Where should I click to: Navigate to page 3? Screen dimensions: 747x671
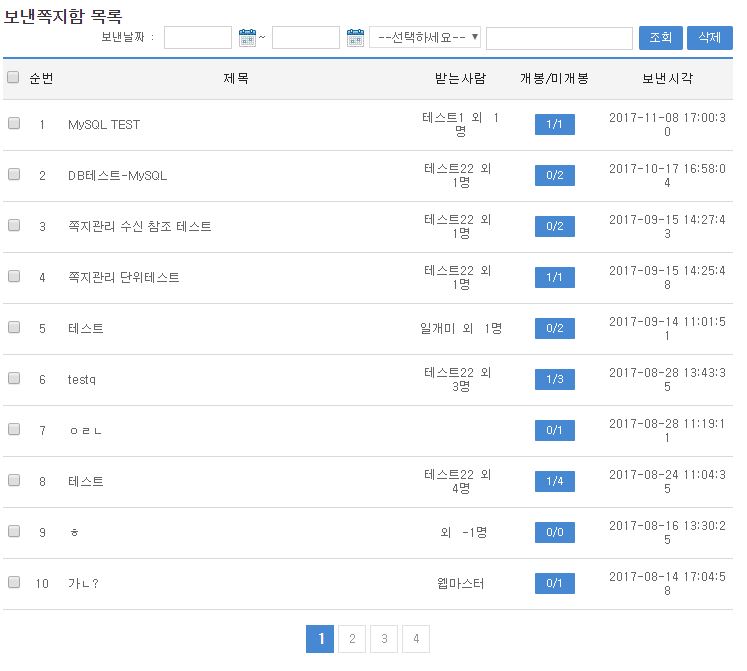click(384, 639)
